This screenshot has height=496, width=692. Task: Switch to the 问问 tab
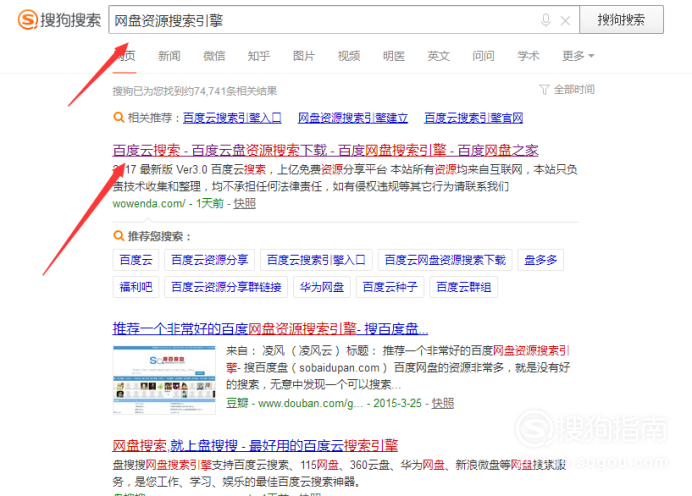coord(483,56)
